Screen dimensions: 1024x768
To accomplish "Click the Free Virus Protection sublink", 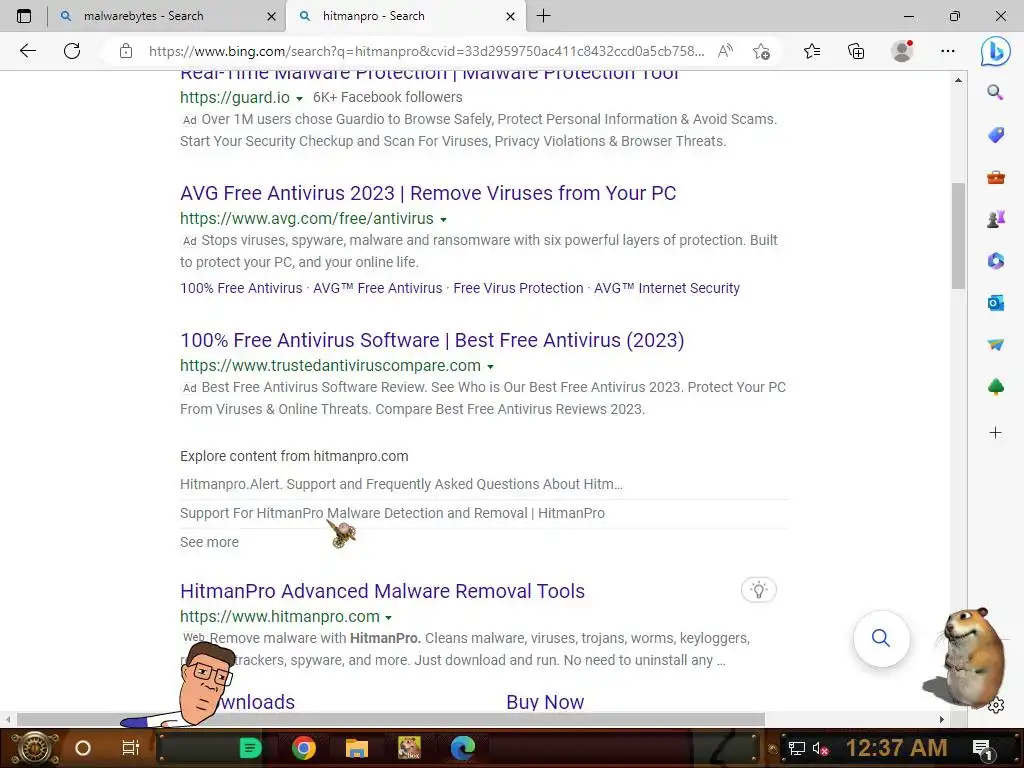I will click(x=518, y=288).
